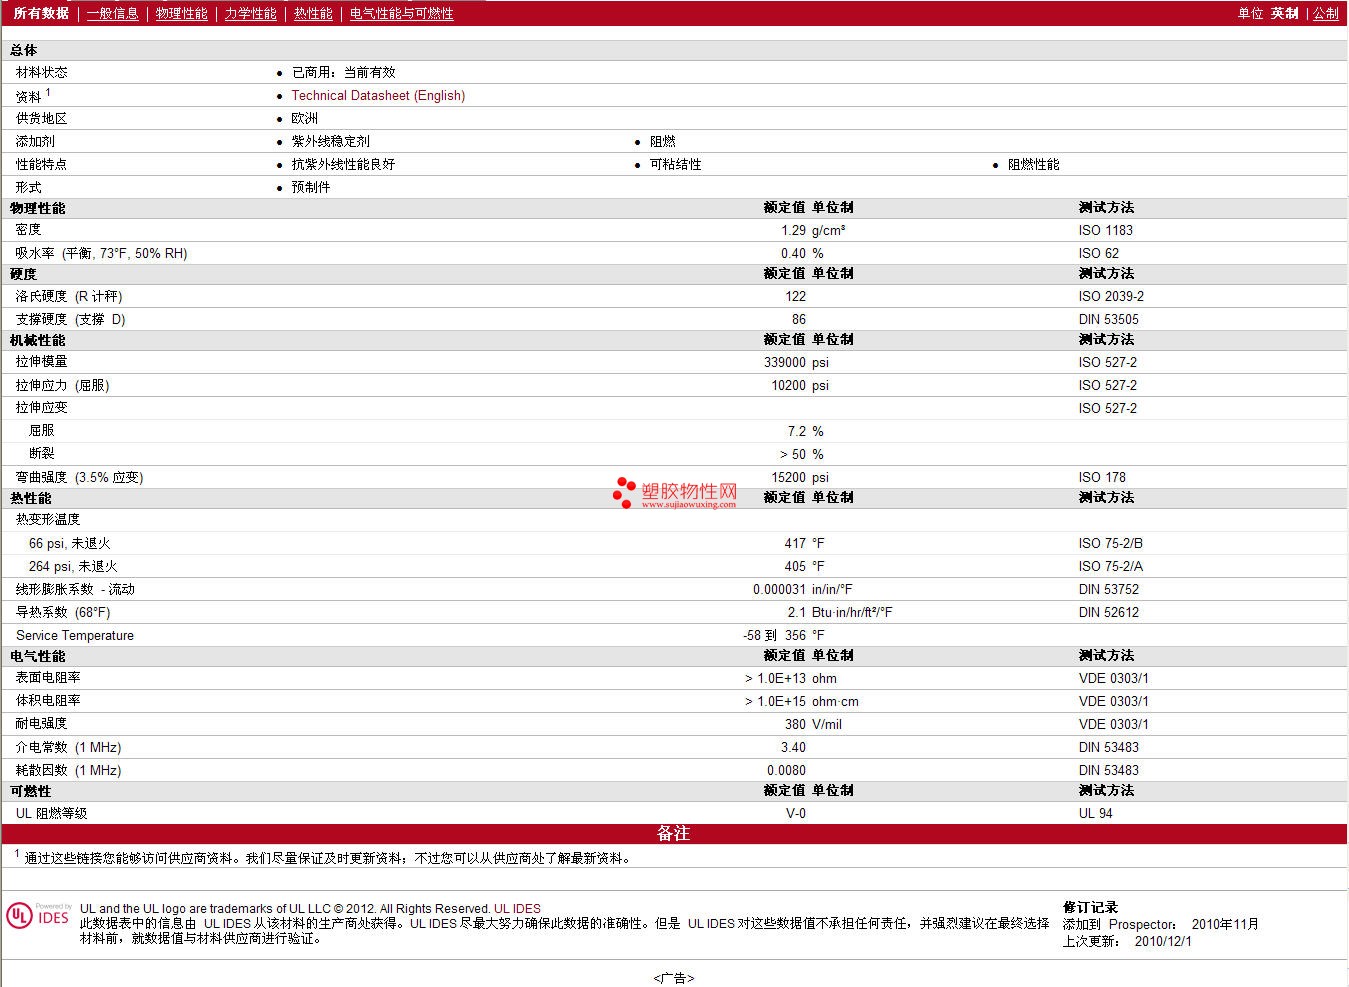Select test method DIN 52612
The image size is (1349, 987).
(x=1108, y=612)
